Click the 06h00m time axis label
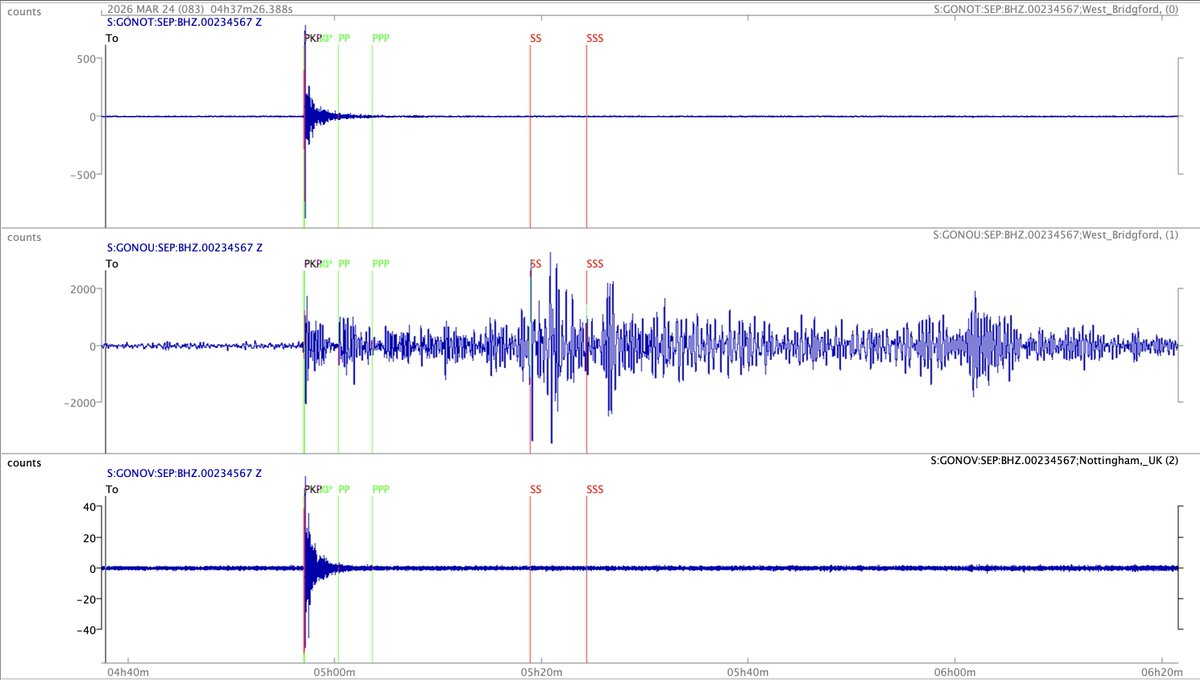Viewport: 1200px width, 680px height. pos(955,672)
